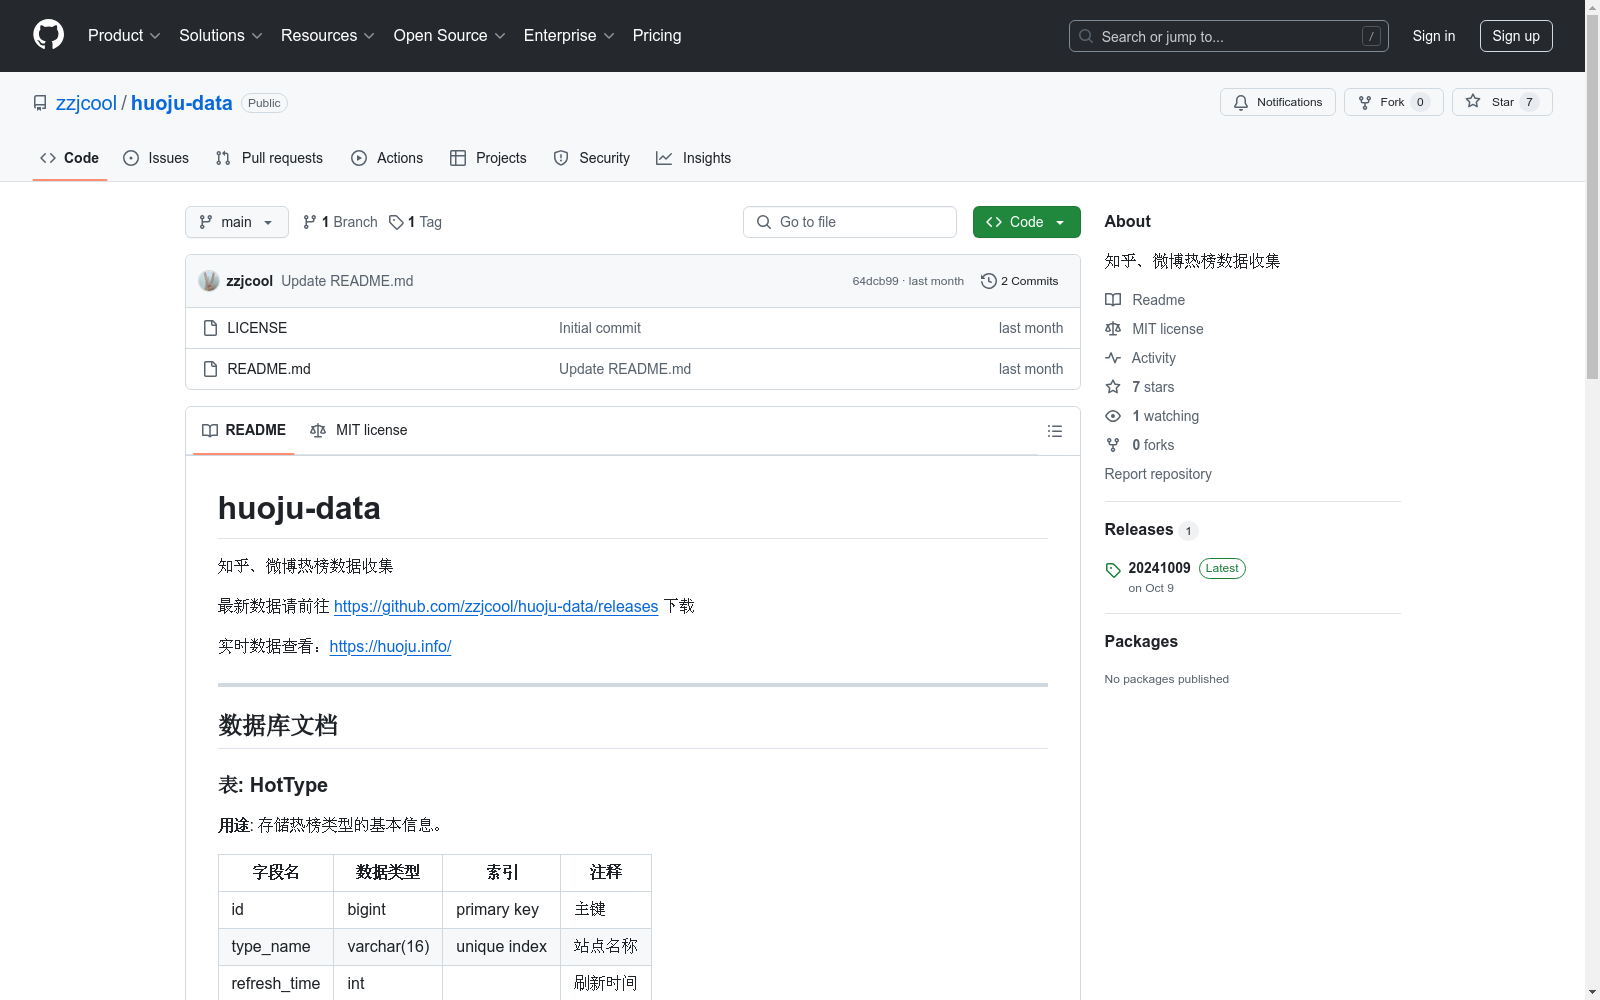The height and width of the screenshot is (1000, 1600).
Task: Open the 0 forks link
Action: (1153, 445)
